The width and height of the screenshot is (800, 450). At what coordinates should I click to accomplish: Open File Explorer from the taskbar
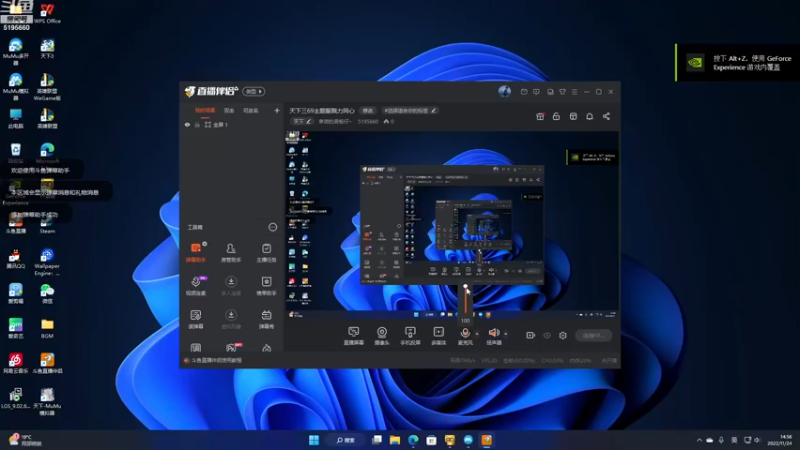(395, 440)
